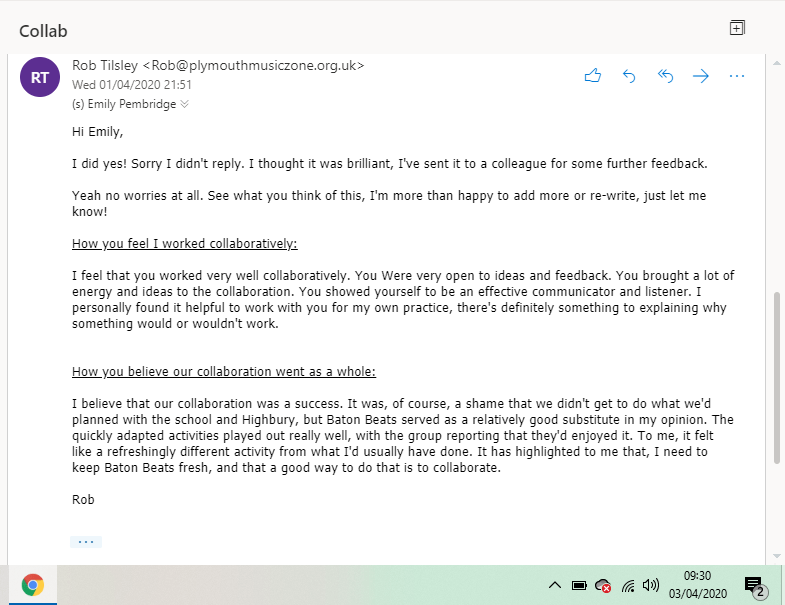The height and width of the screenshot is (605, 785).
Task: Open the More actions ellipsis menu
Action: tap(737, 76)
